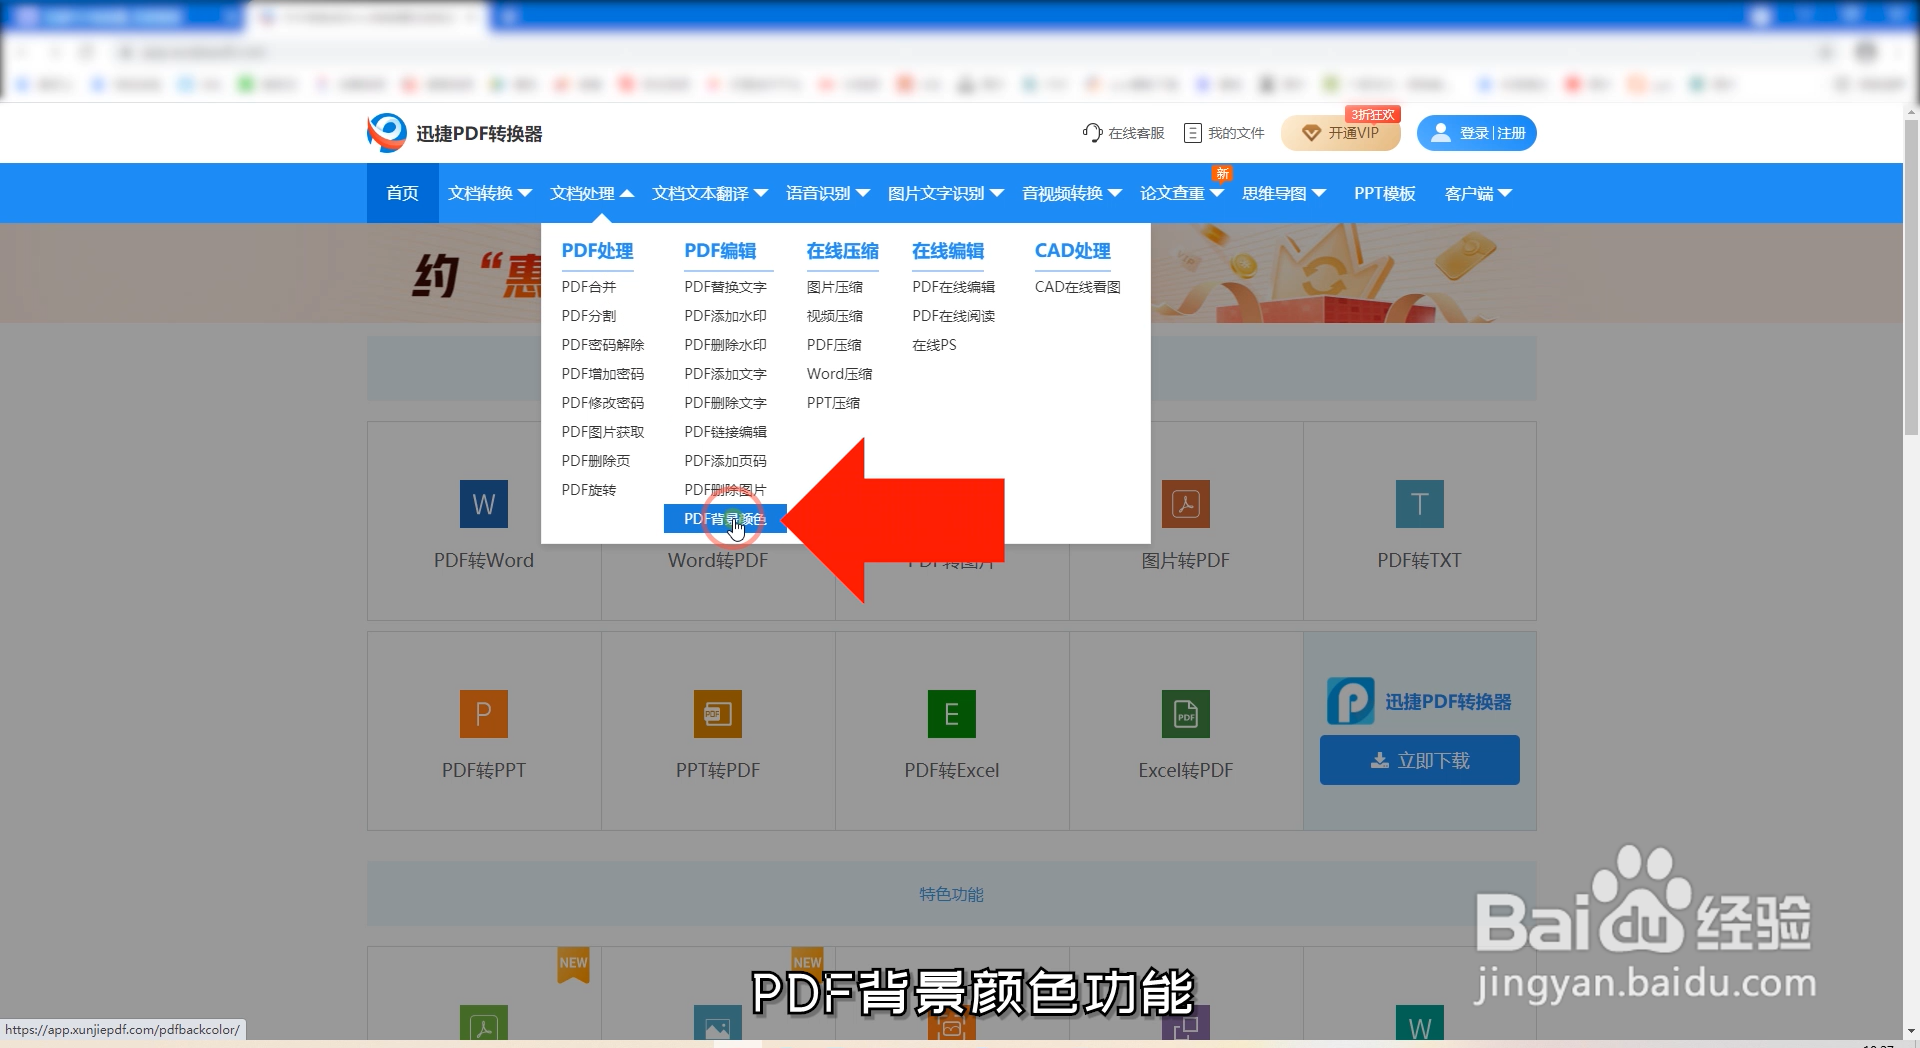Open 在线客服 headset icon
This screenshot has width=1920, height=1048.
pyautogui.click(x=1092, y=132)
